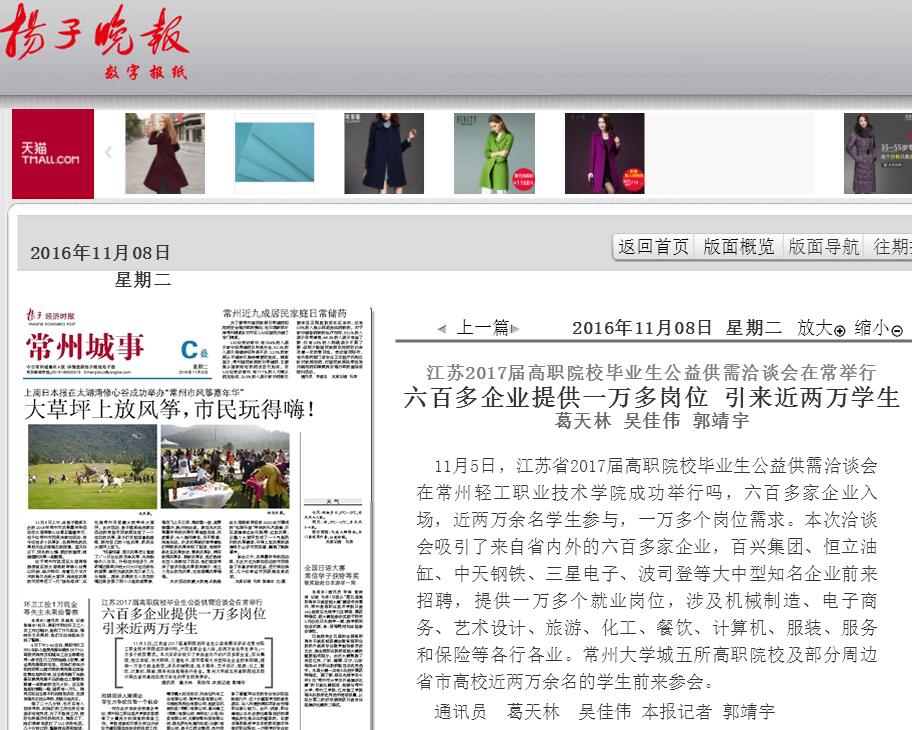The image size is (912, 730).
Task: Open 版面概览 page overview
Action: click(x=738, y=247)
